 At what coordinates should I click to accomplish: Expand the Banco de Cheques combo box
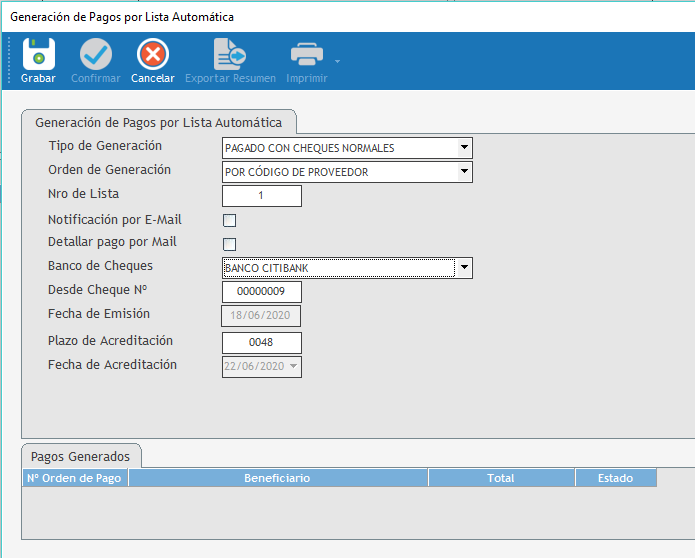(x=463, y=268)
